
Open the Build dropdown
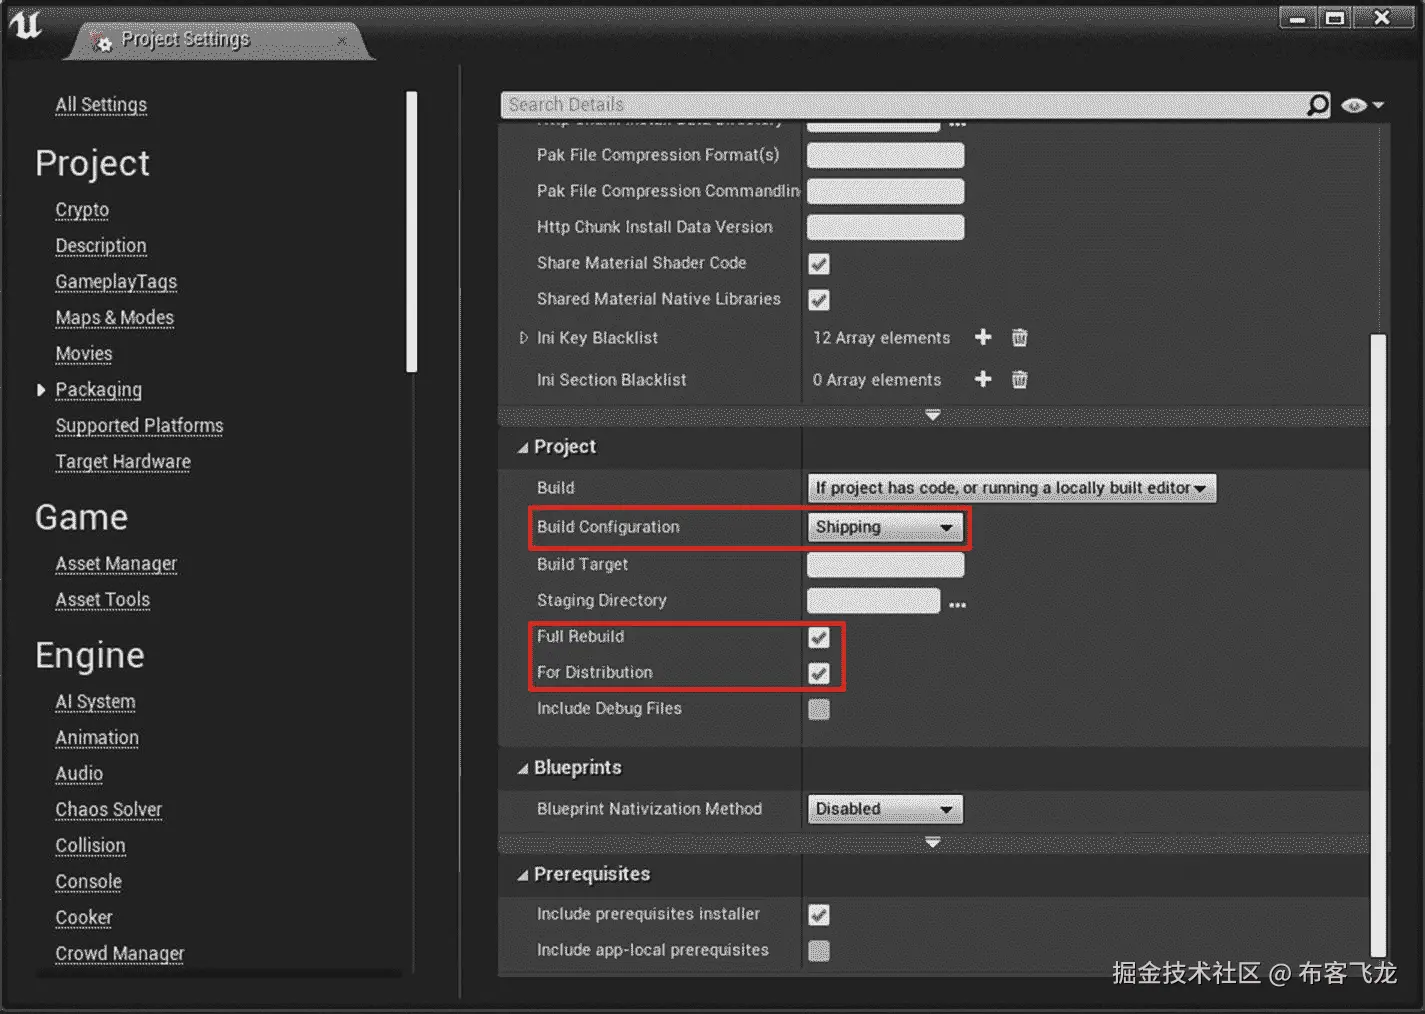click(x=1011, y=488)
